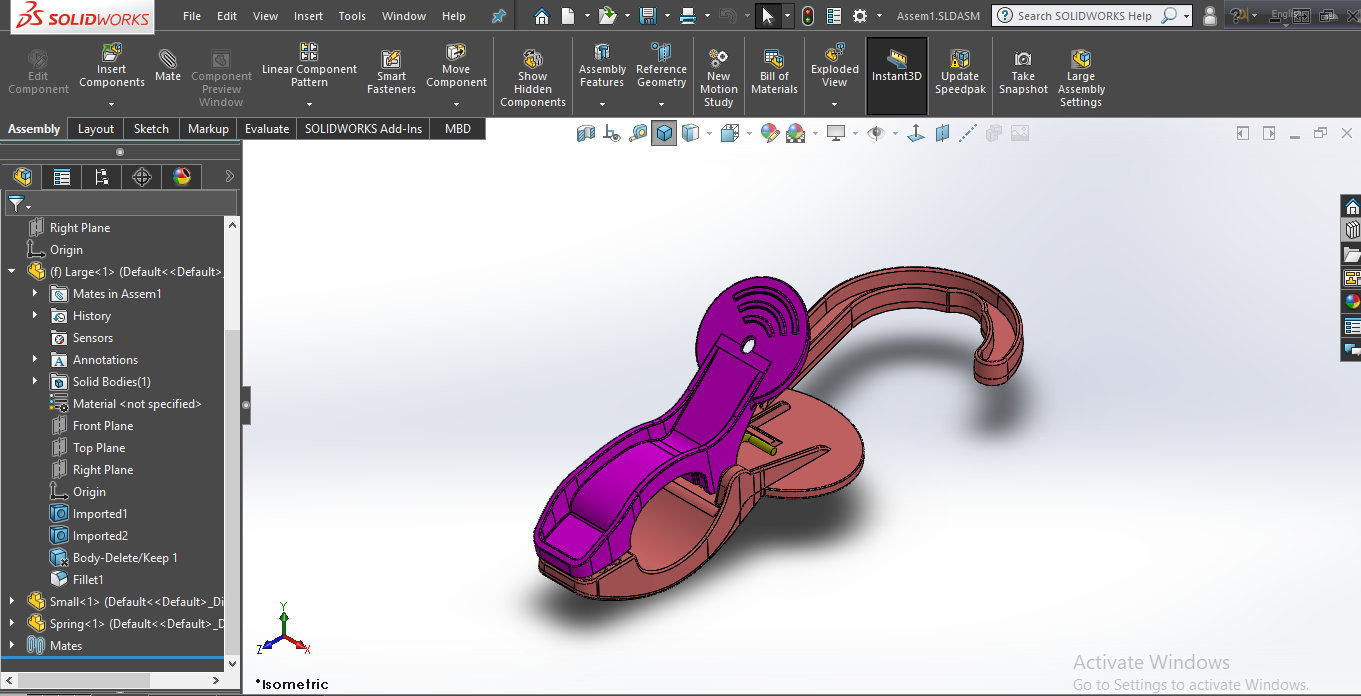Click the Open document folder icon
1361x696 pixels.
607,16
